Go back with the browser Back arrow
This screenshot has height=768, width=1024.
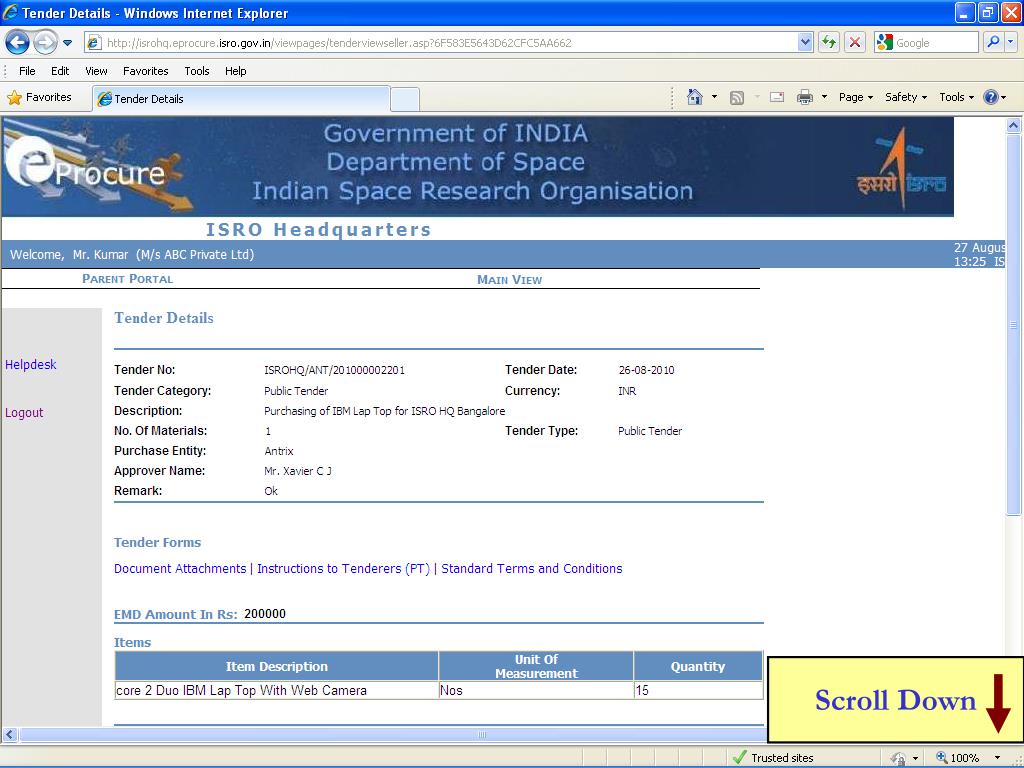tap(17, 43)
